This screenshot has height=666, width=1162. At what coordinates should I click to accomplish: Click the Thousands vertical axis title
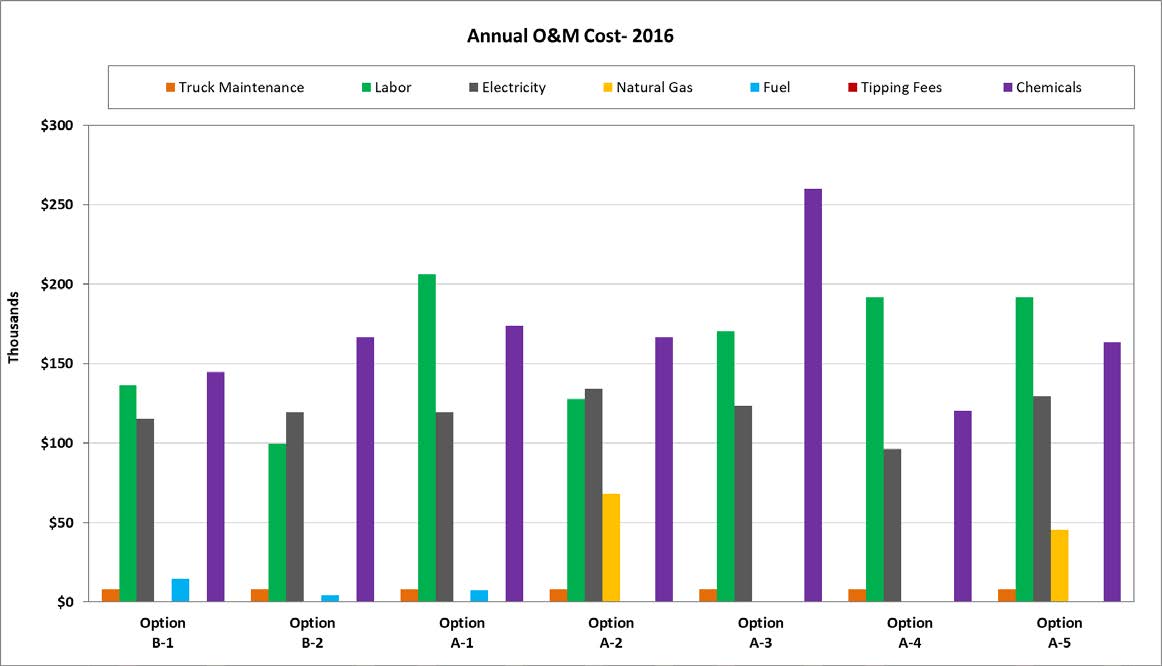point(14,328)
